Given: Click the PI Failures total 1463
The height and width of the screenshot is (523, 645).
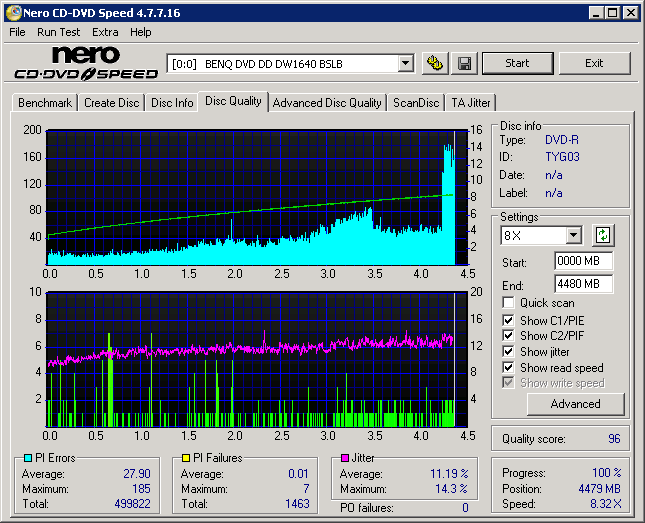Looking at the screenshot, I should pos(297,504).
